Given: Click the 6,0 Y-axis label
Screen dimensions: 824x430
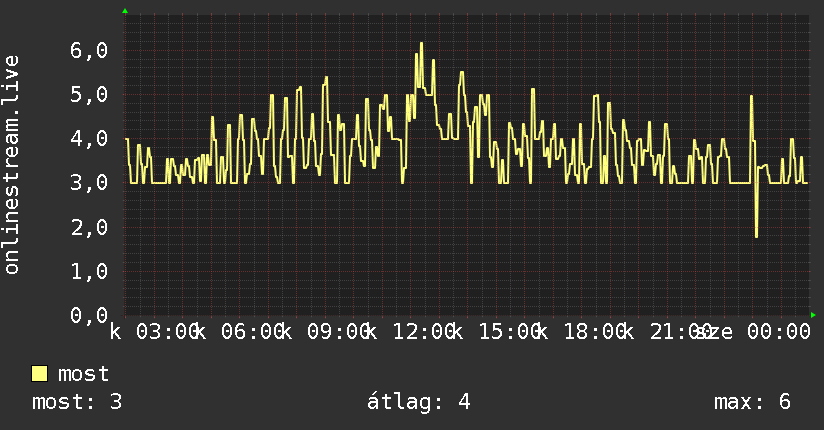Looking at the screenshot, I should (89, 51).
